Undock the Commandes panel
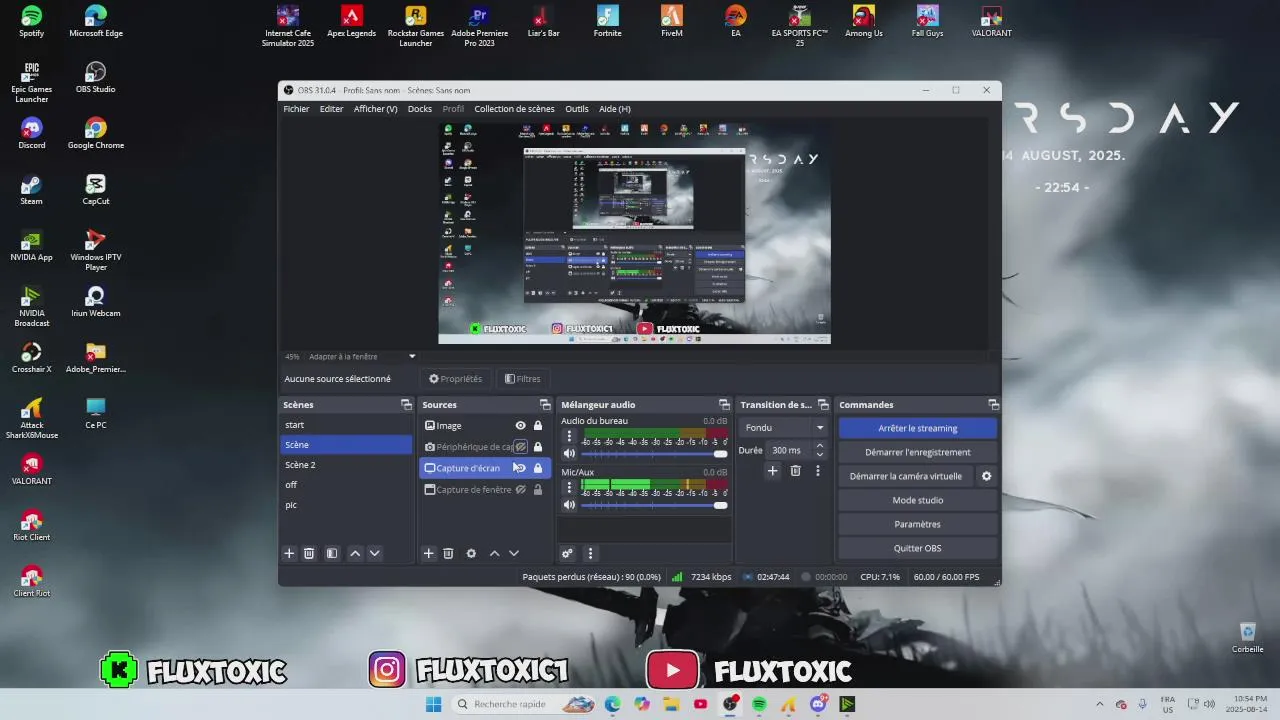This screenshot has width=1280, height=720. (x=993, y=405)
